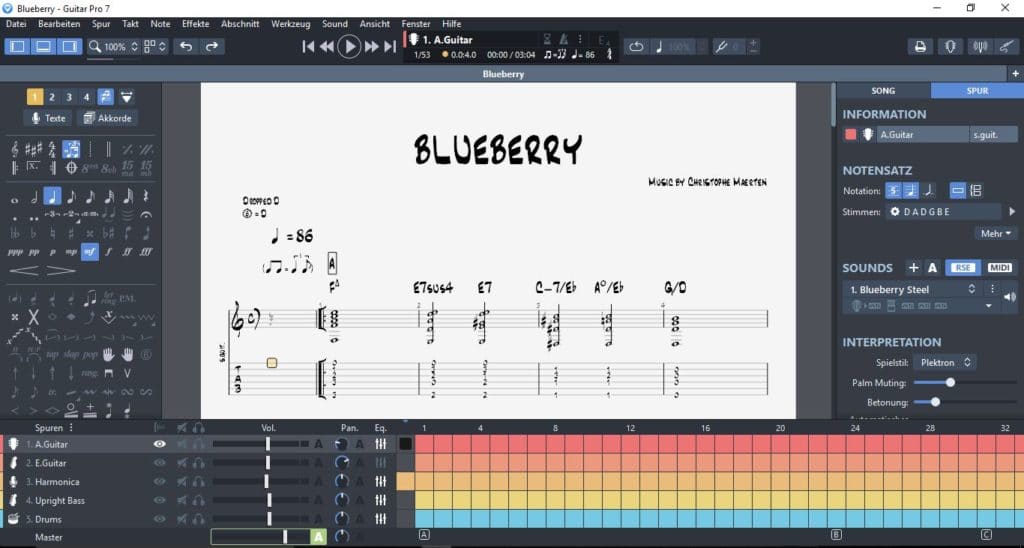Solo the Upright Bass track
The height and width of the screenshot is (548, 1024).
(199, 500)
